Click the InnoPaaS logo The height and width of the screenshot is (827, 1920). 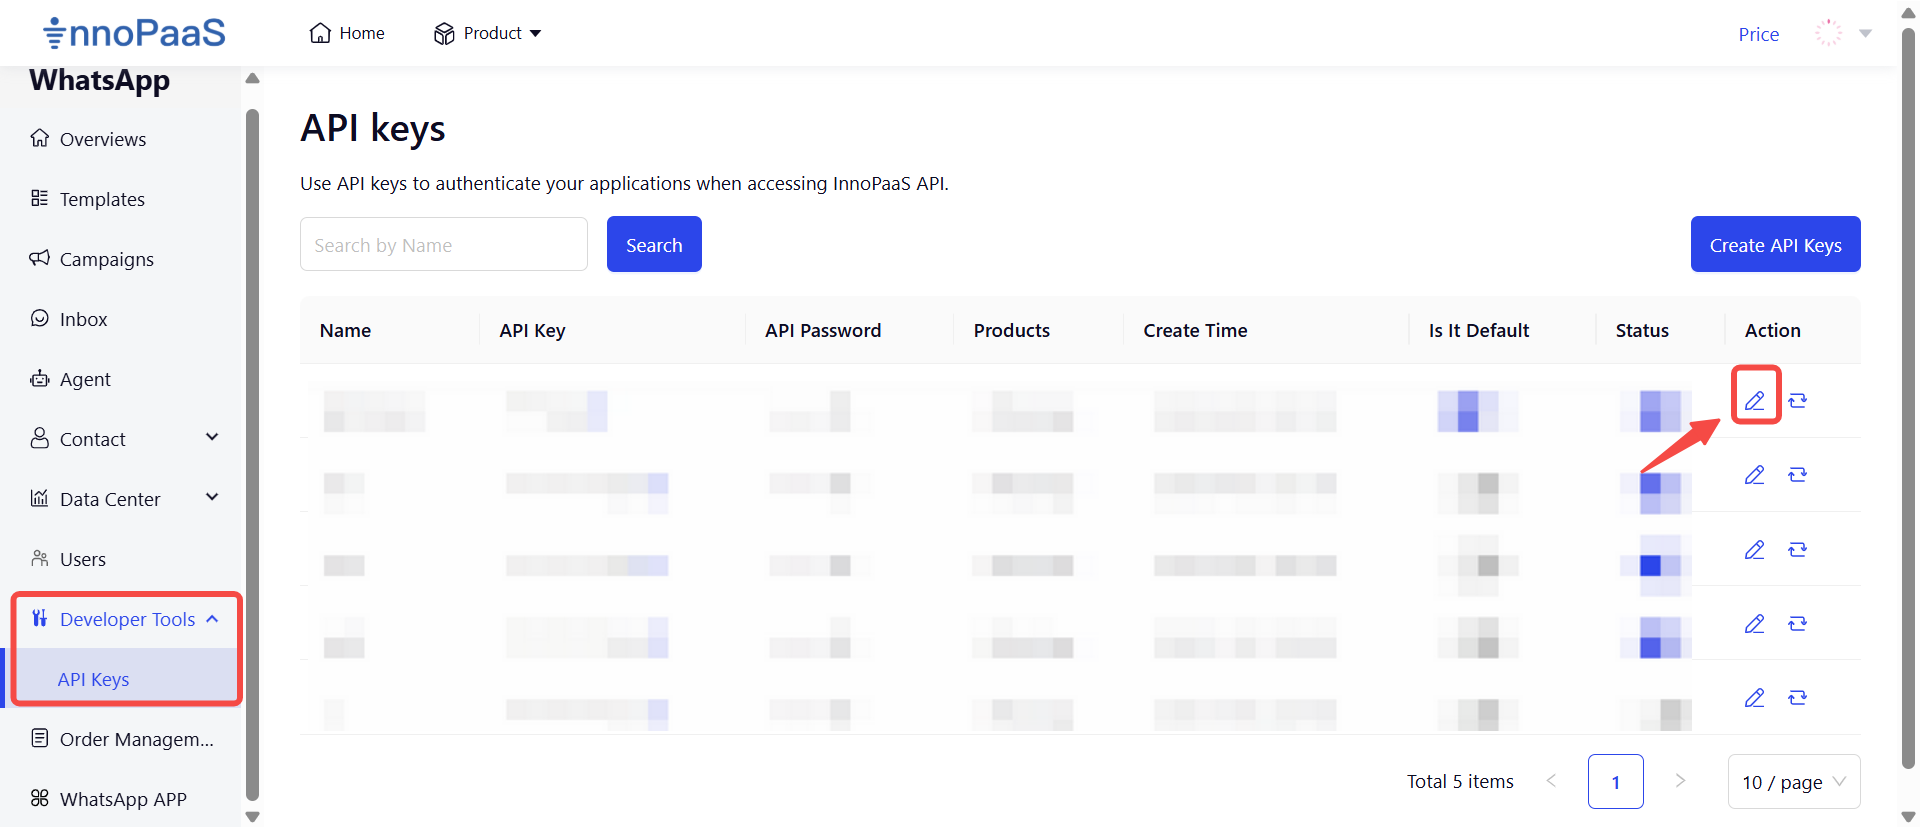tap(134, 33)
